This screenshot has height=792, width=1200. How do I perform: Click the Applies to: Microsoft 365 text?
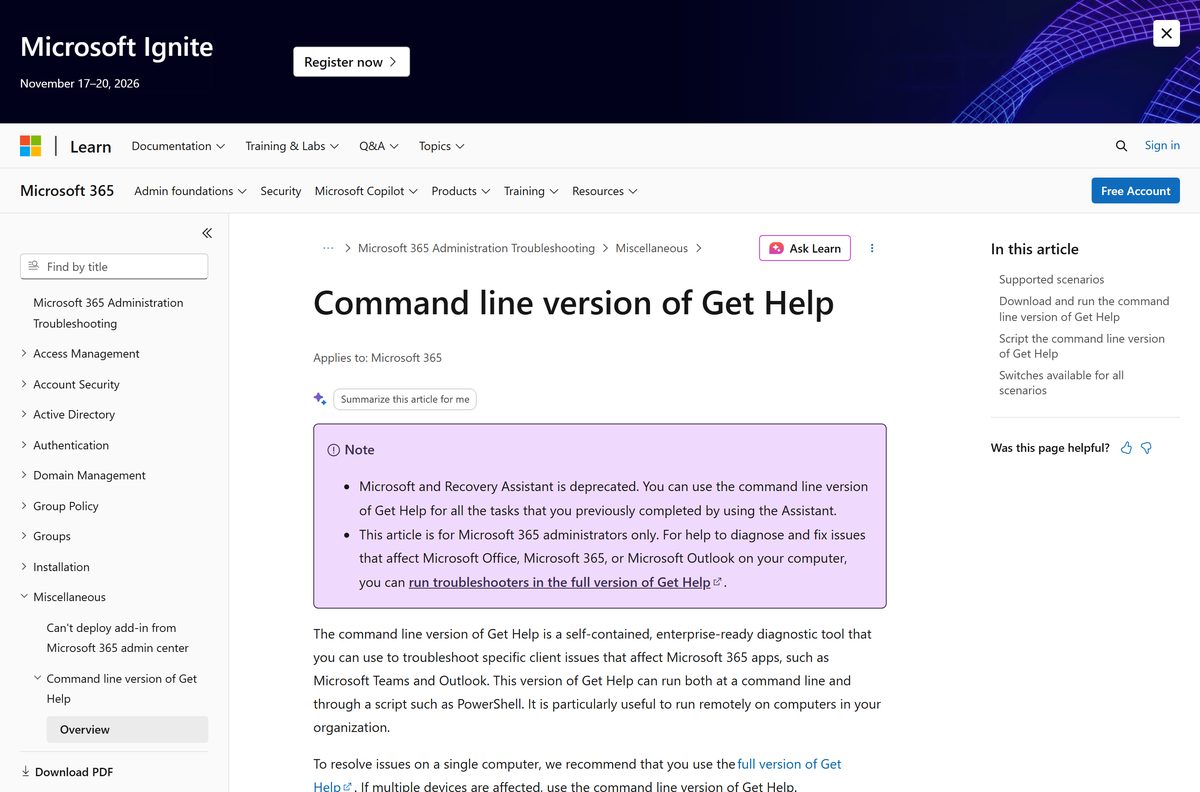[377, 357]
